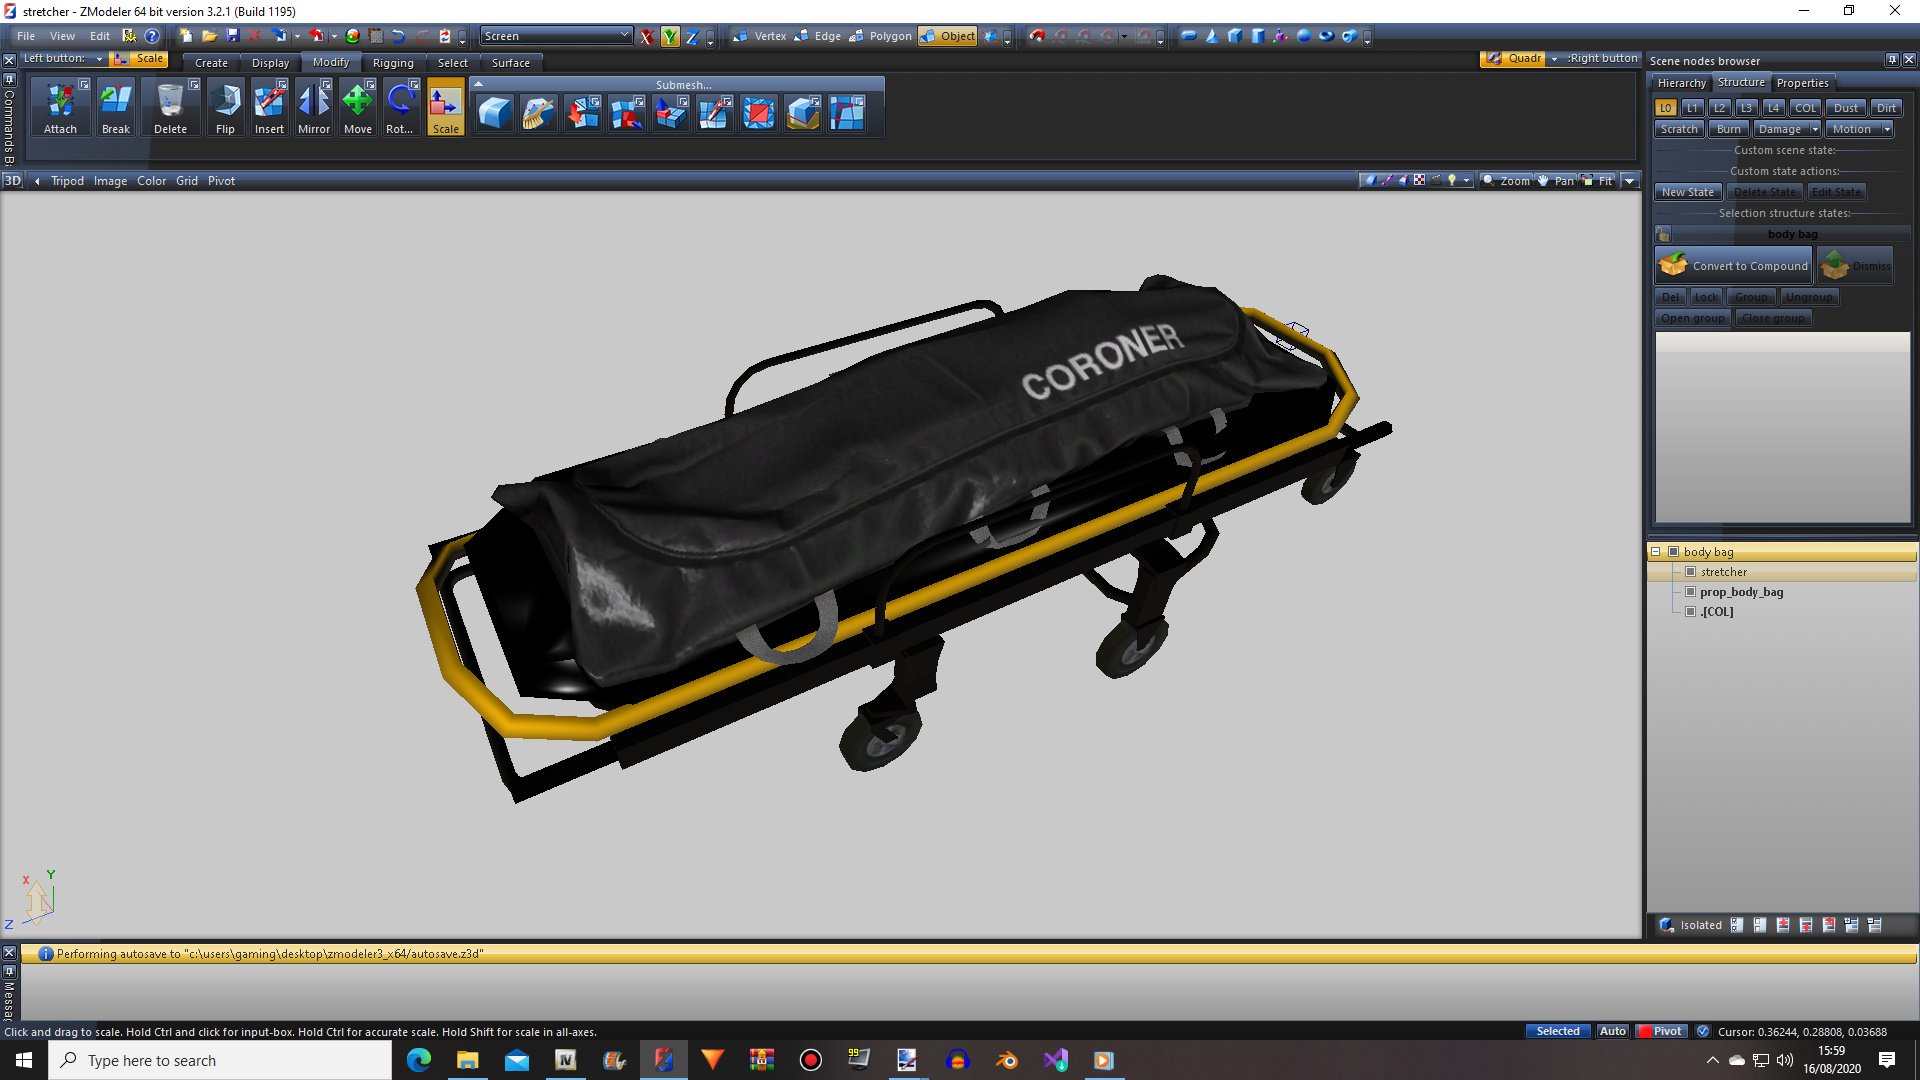Image resolution: width=1920 pixels, height=1080 pixels.
Task: Collapse the body bag tree node
Action: (1656, 552)
